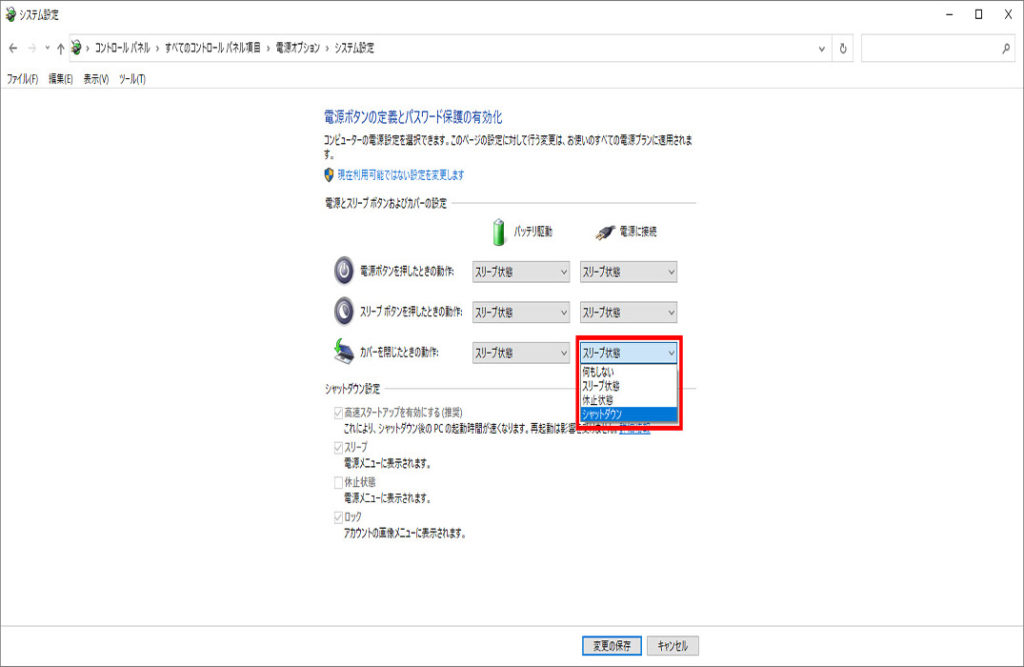The width and height of the screenshot is (1024, 667).
Task: Click the green battery icon
Action: 500,231
